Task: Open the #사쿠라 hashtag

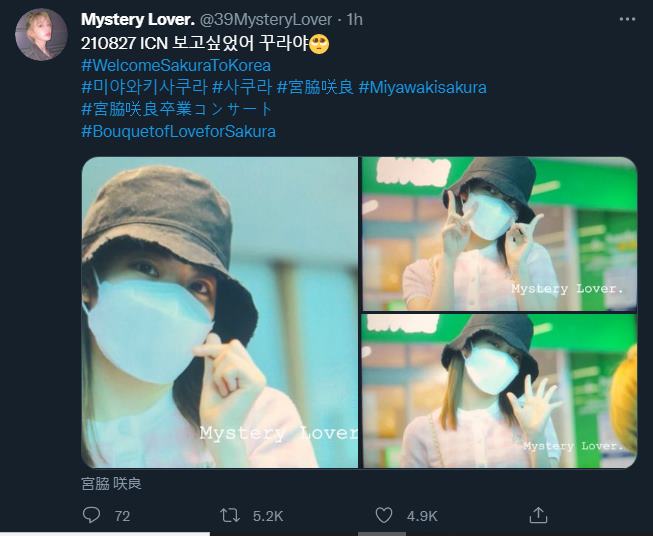Action: click(242, 87)
